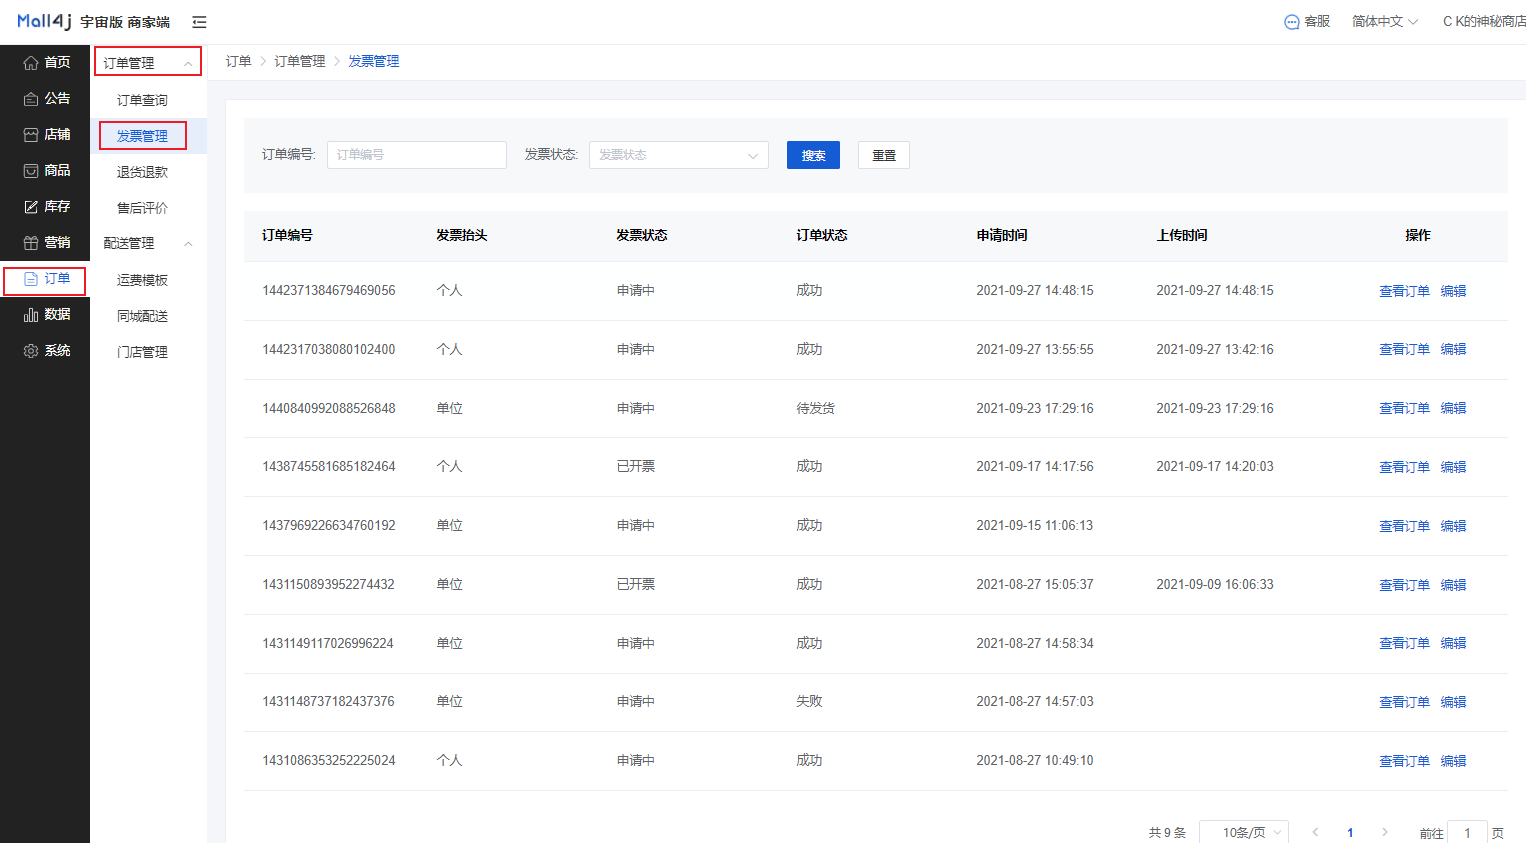This screenshot has width=1526, height=843.
Task: Click 查看订单 for order 1442317038080102400
Action: [1404, 349]
